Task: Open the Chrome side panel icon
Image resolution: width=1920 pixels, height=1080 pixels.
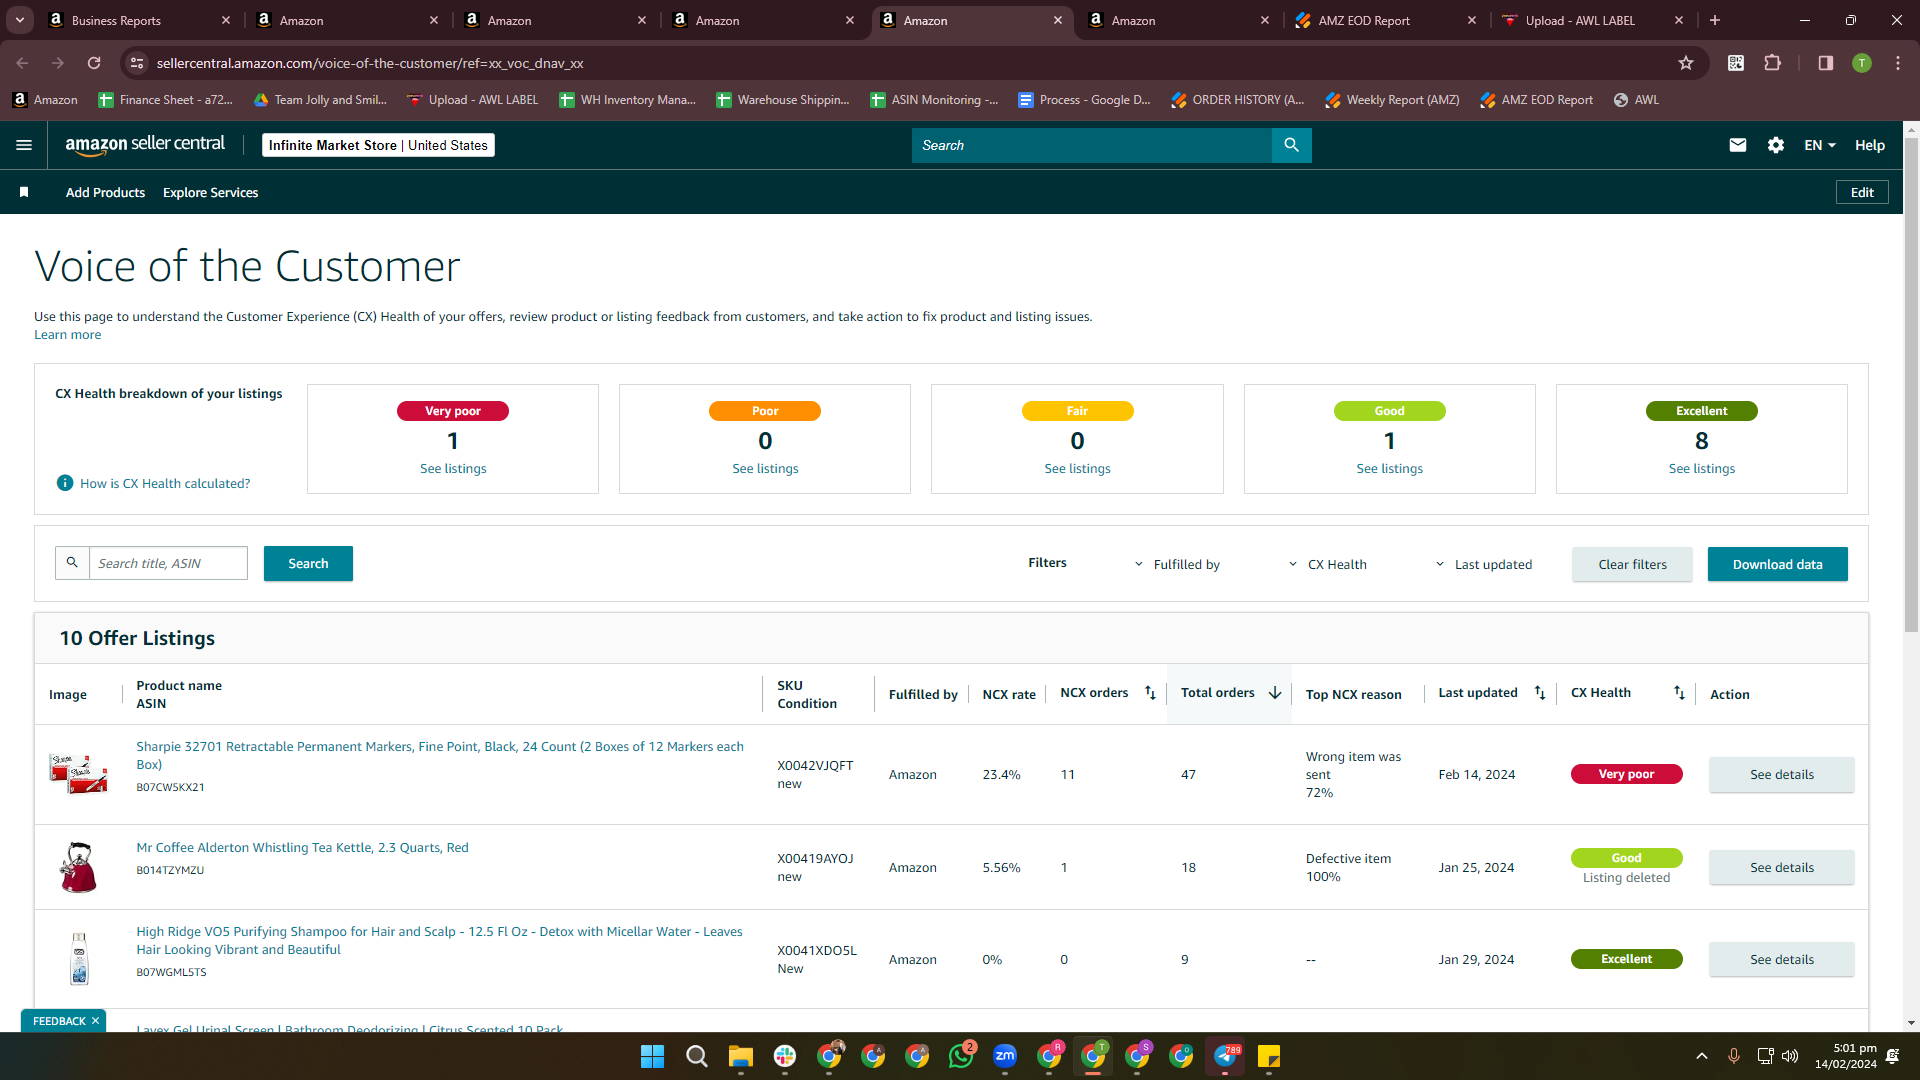Action: tap(1826, 63)
